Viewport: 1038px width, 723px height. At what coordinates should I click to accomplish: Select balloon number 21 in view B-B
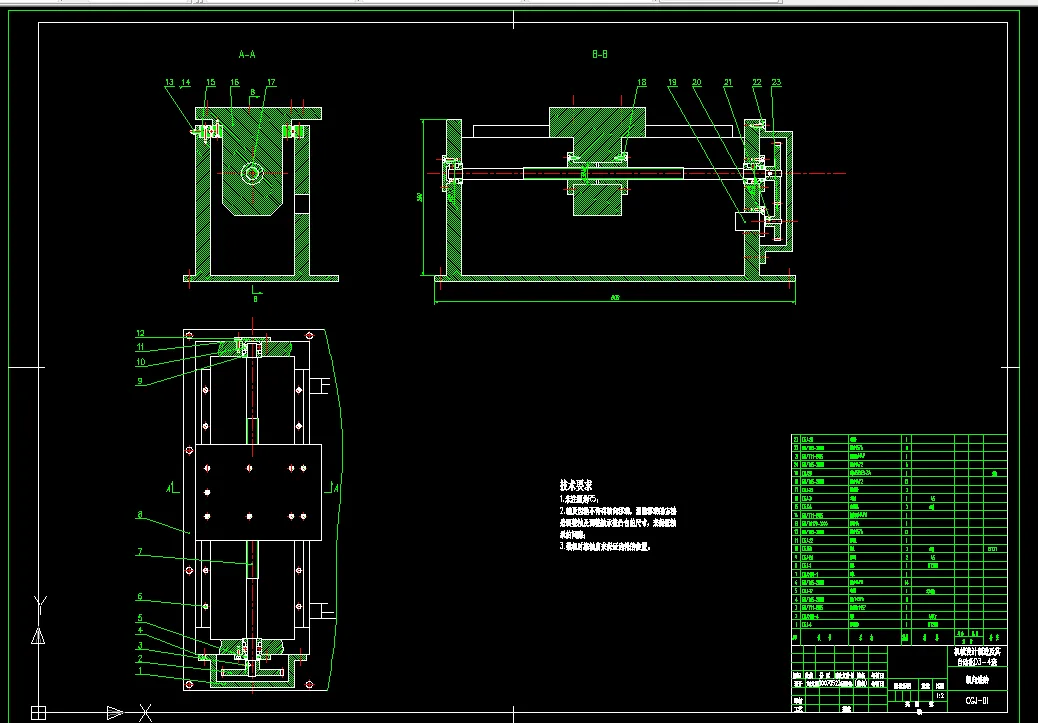728,83
